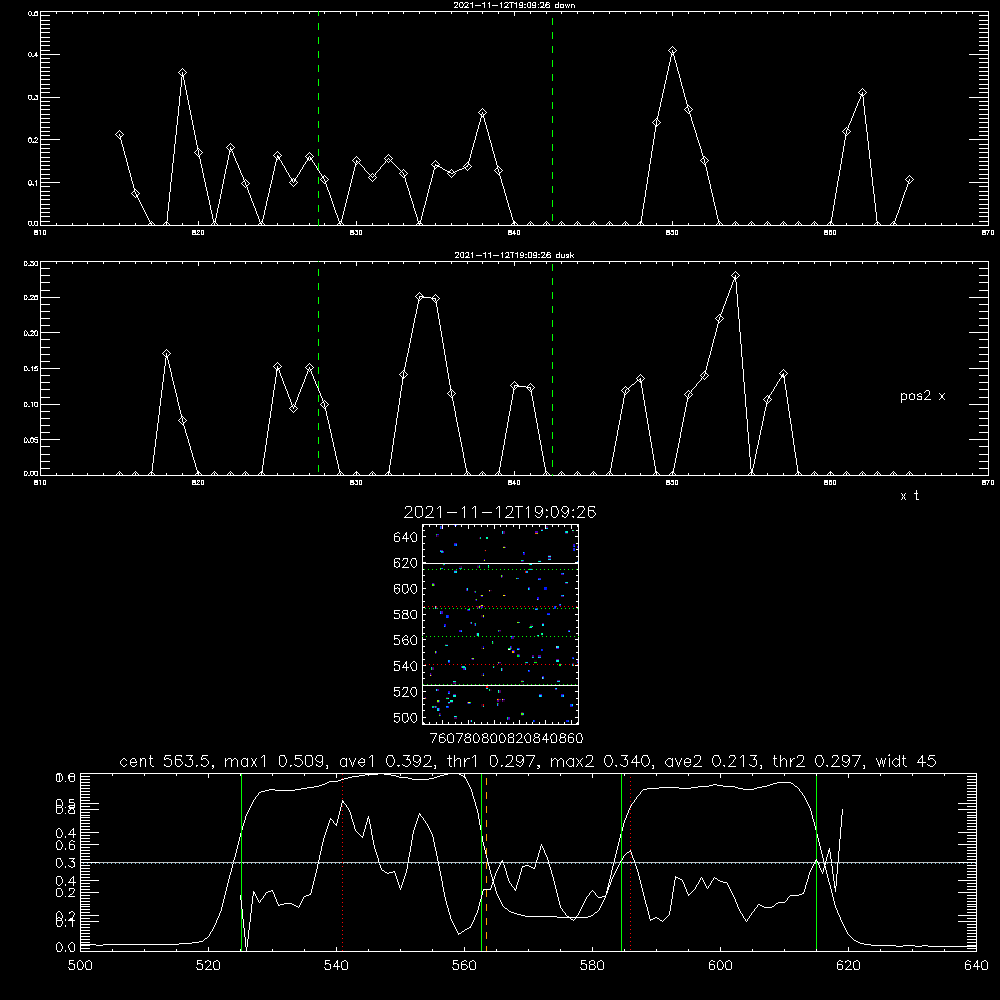The width and height of the screenshot is (1000, 1000).
Task: Click bottom plot x-axis label '600'
Action: 721,966
